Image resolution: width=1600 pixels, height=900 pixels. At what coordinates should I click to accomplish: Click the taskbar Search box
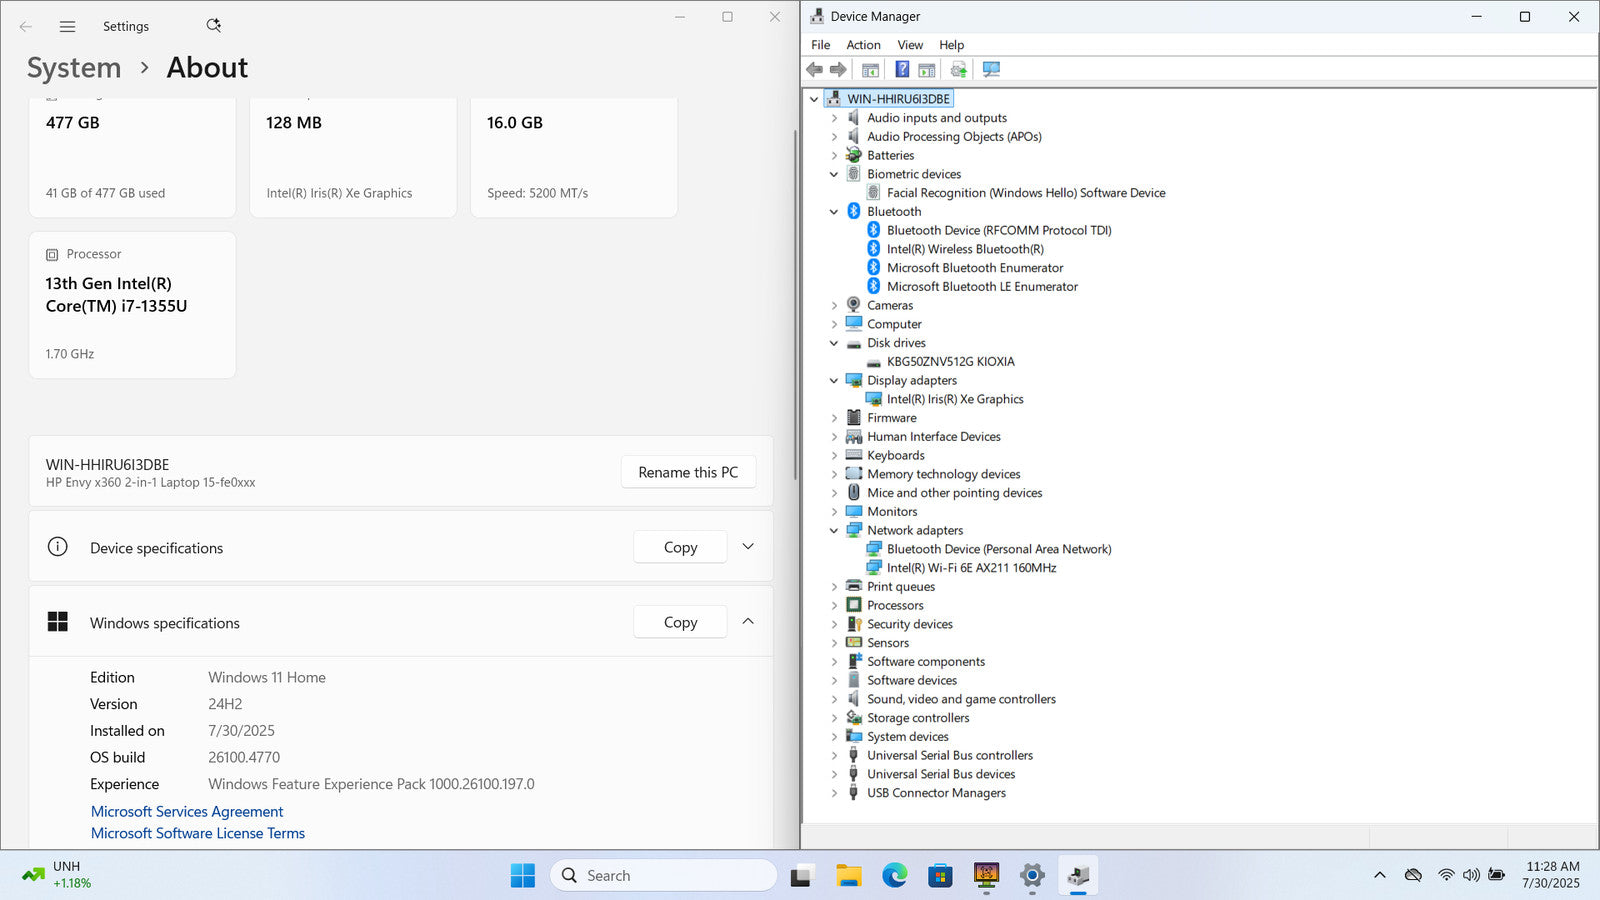point(663,876)
